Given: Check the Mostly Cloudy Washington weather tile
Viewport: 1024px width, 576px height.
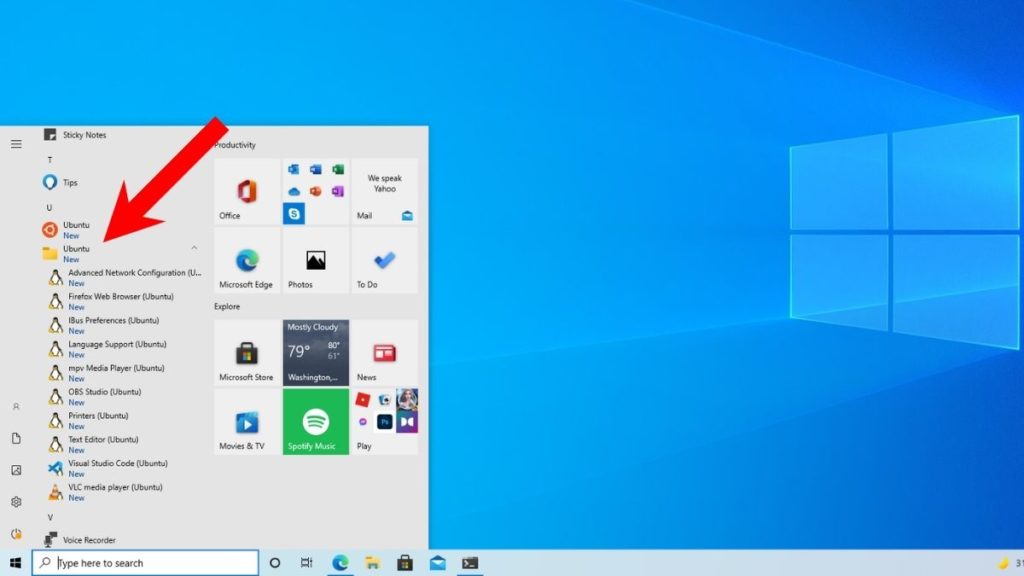Looking at the screenshot, I should pos(314,351).
